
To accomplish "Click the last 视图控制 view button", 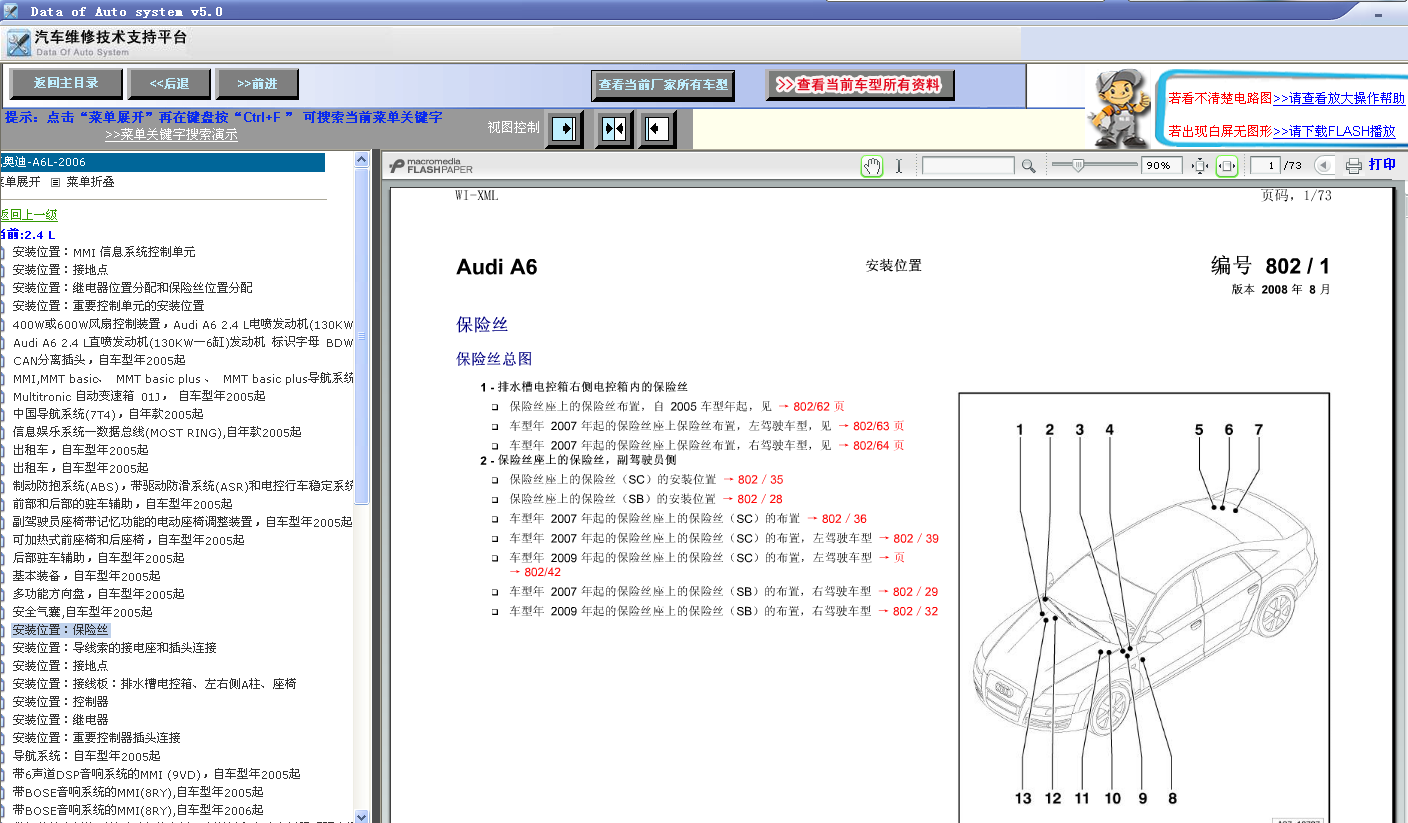I will point(658,129).
